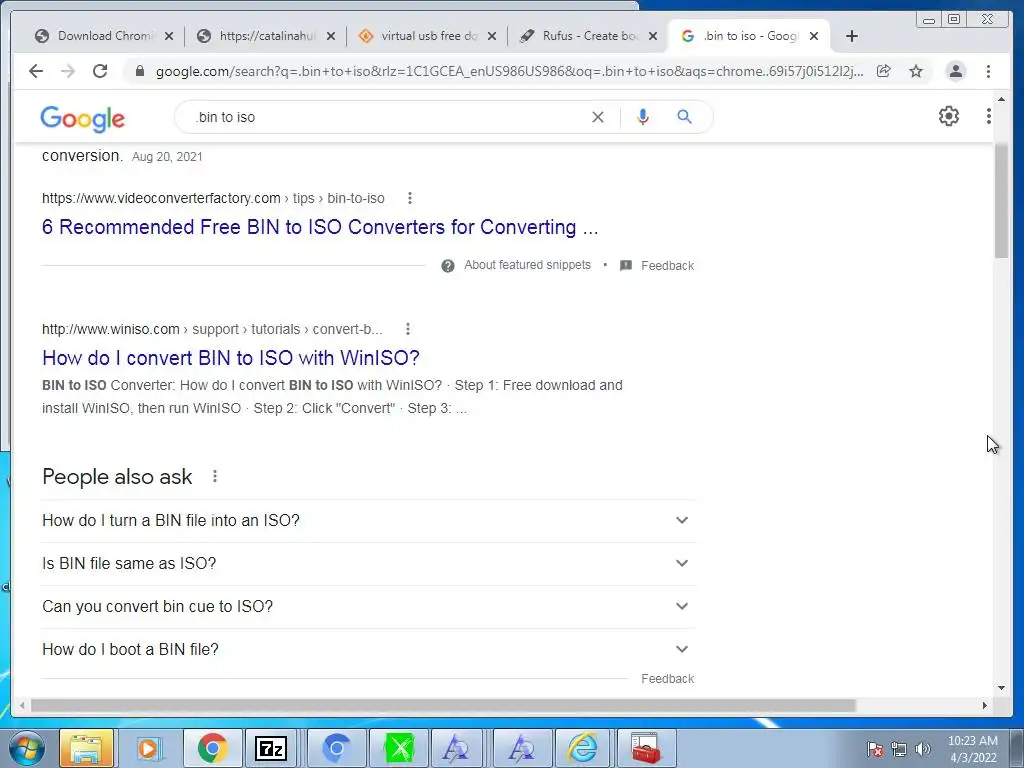Run search with the magnifier icon
The width and height of the screenshot is (1024, 768).
(x=684, y=117)
